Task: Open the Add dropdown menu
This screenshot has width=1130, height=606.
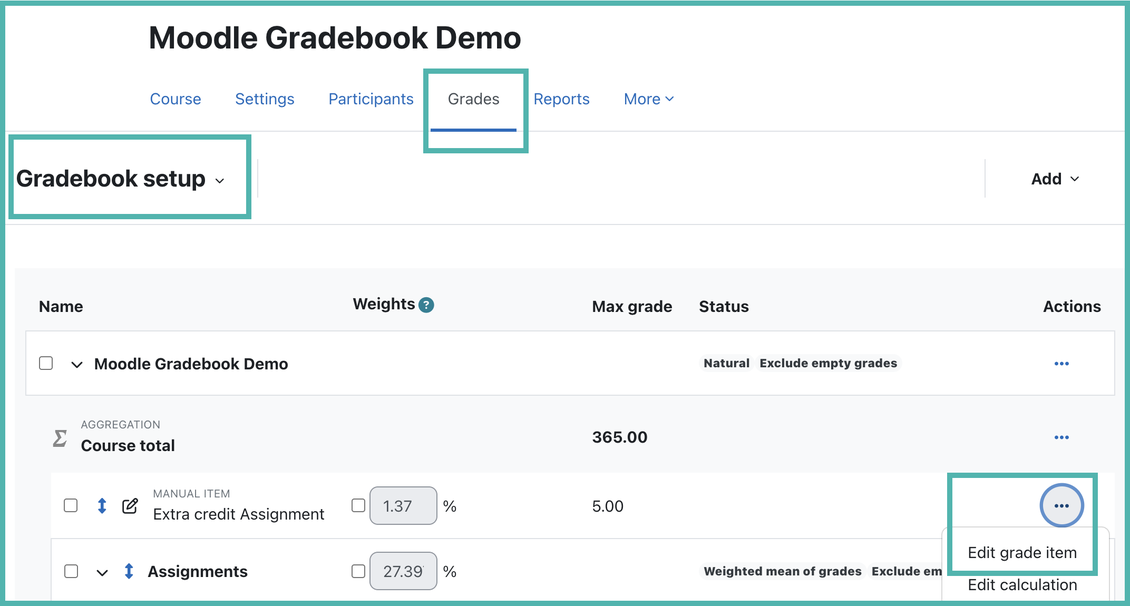Action: [x=1055, y=178]
